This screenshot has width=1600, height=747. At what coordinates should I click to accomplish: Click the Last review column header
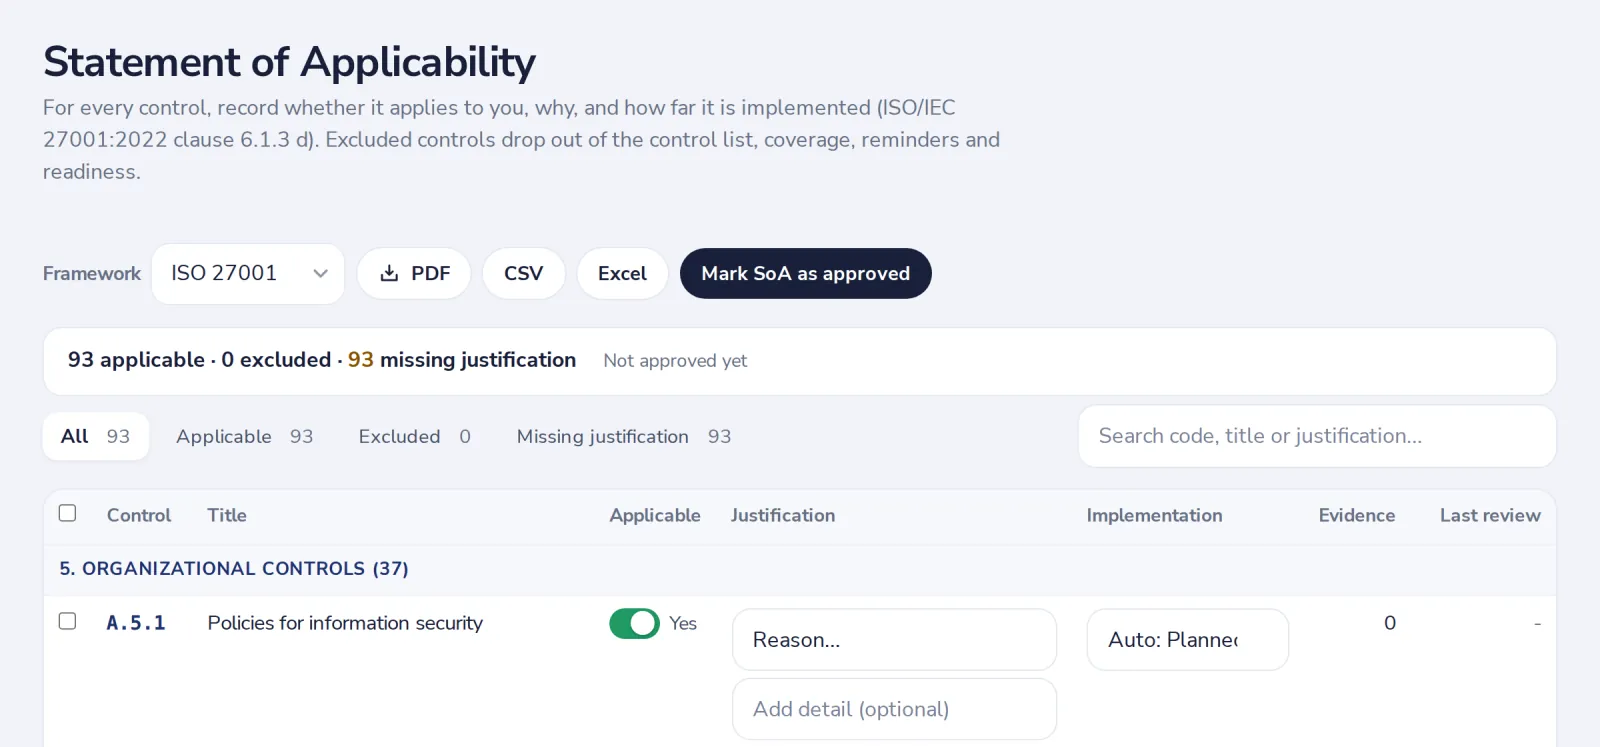(x=1490, y=515)
